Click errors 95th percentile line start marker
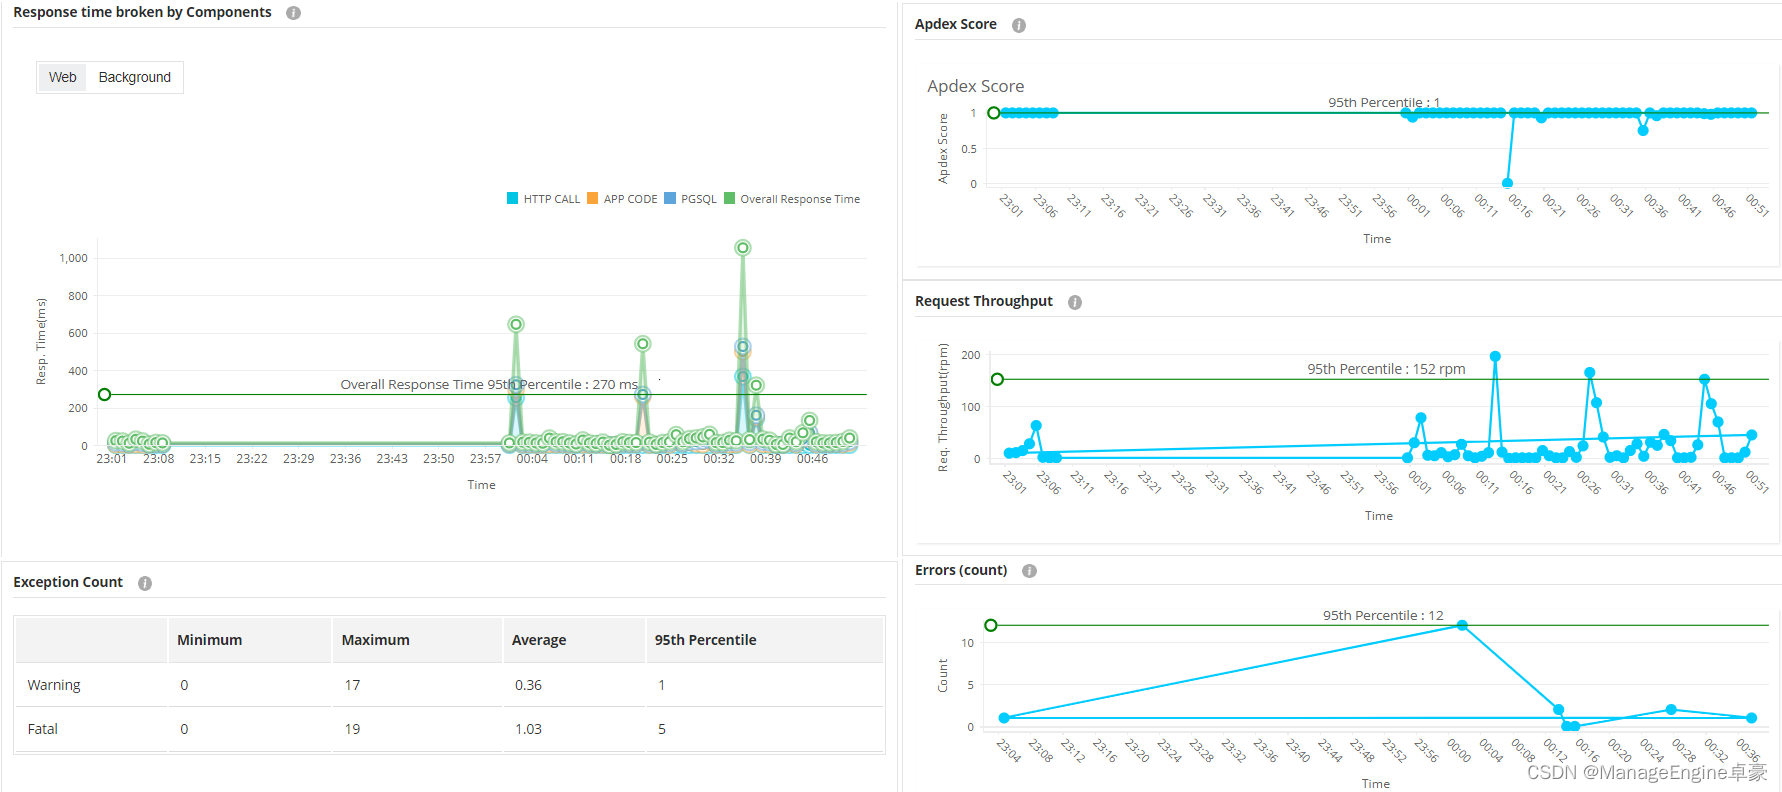The height and width of the screenshot is (792, 1782). [x=991, y=625]
